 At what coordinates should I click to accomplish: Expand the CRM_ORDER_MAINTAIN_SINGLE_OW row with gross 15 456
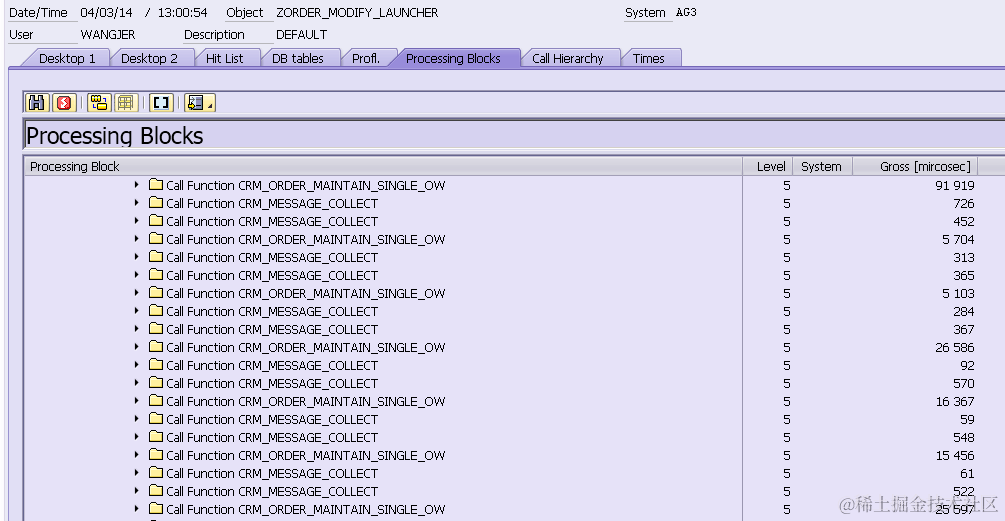coord(136,454)
